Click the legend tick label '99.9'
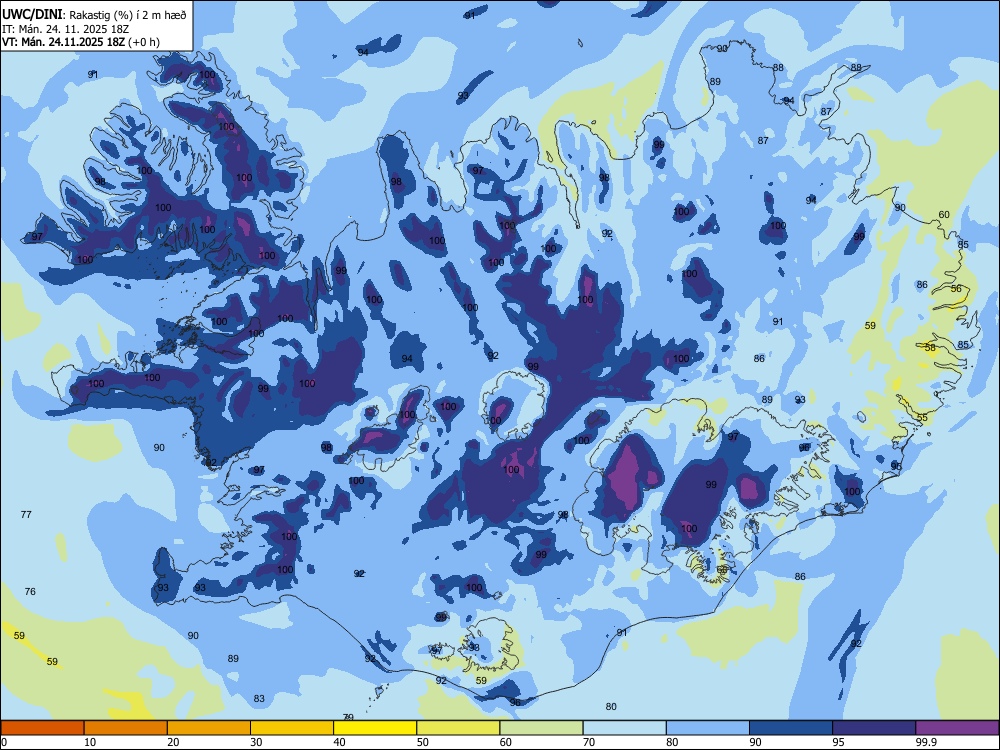Screen dimensions: 1000x750 (925, 742)
